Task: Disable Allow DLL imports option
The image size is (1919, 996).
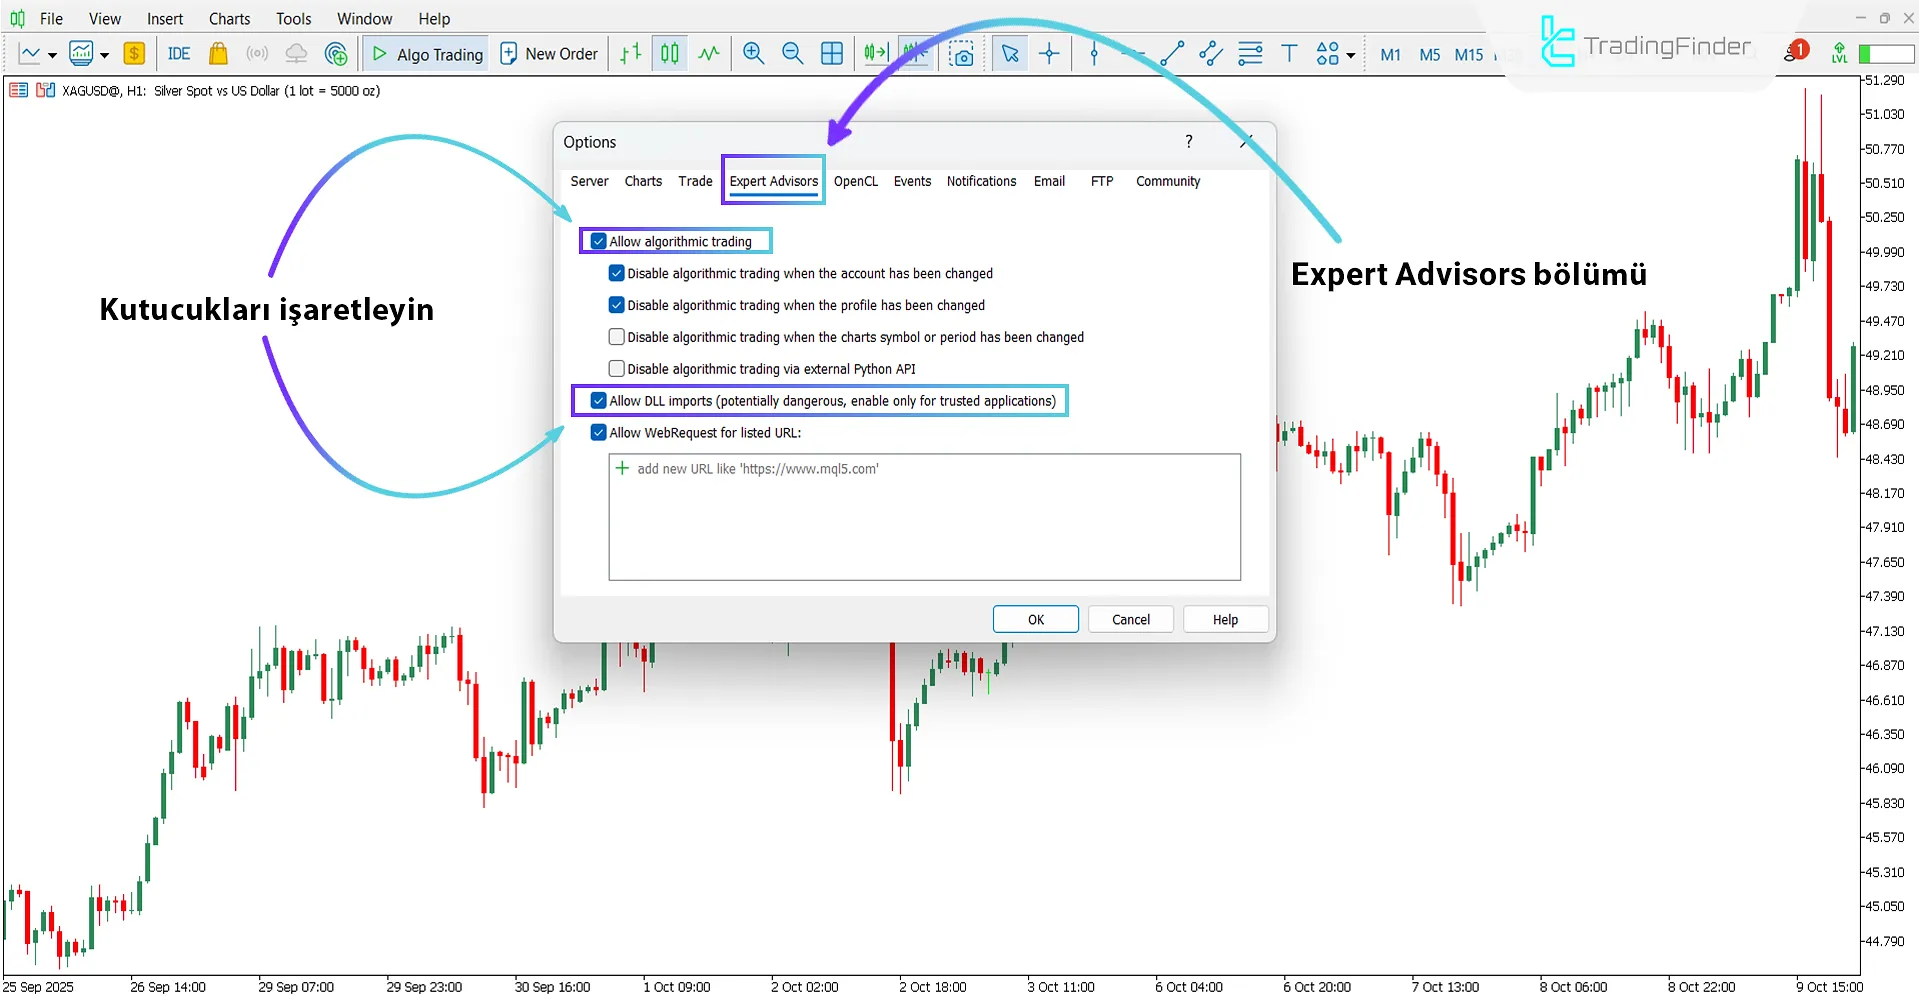Action: tap(598, 400)
